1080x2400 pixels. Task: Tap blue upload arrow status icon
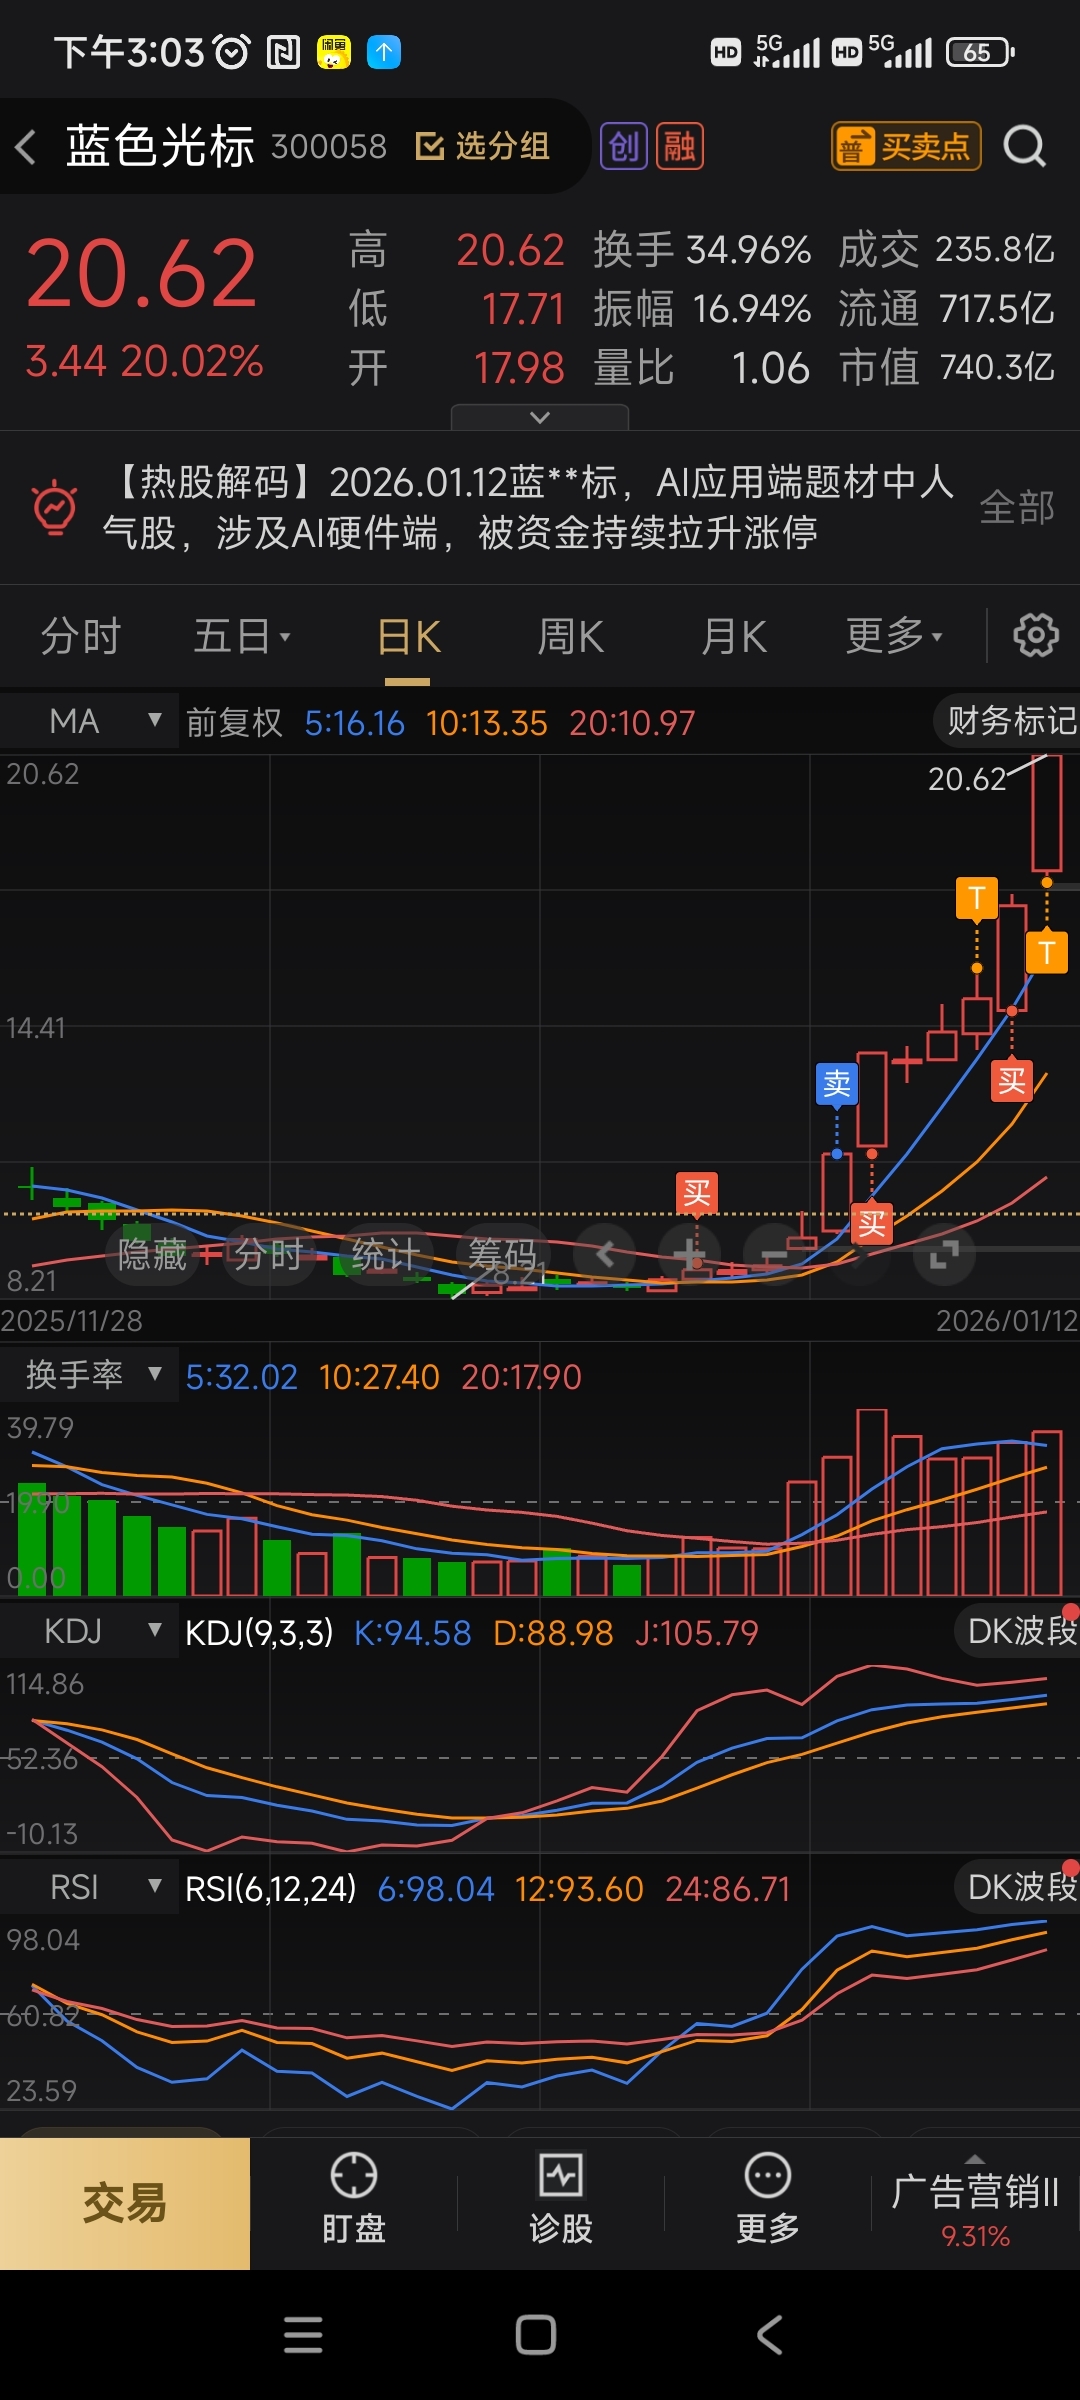point(384,52)
